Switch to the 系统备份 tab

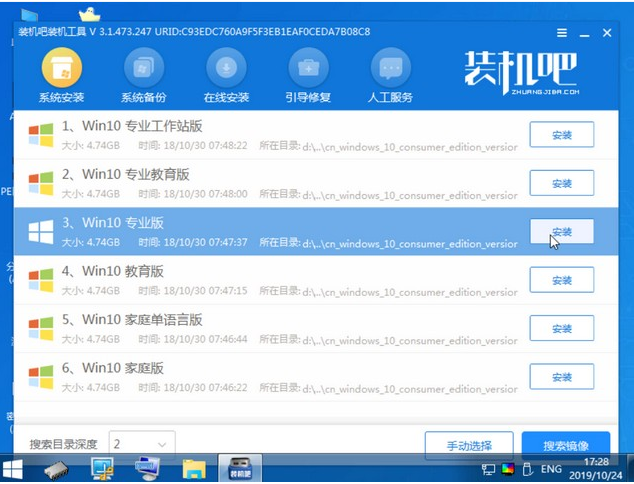(x=144, y=76)
